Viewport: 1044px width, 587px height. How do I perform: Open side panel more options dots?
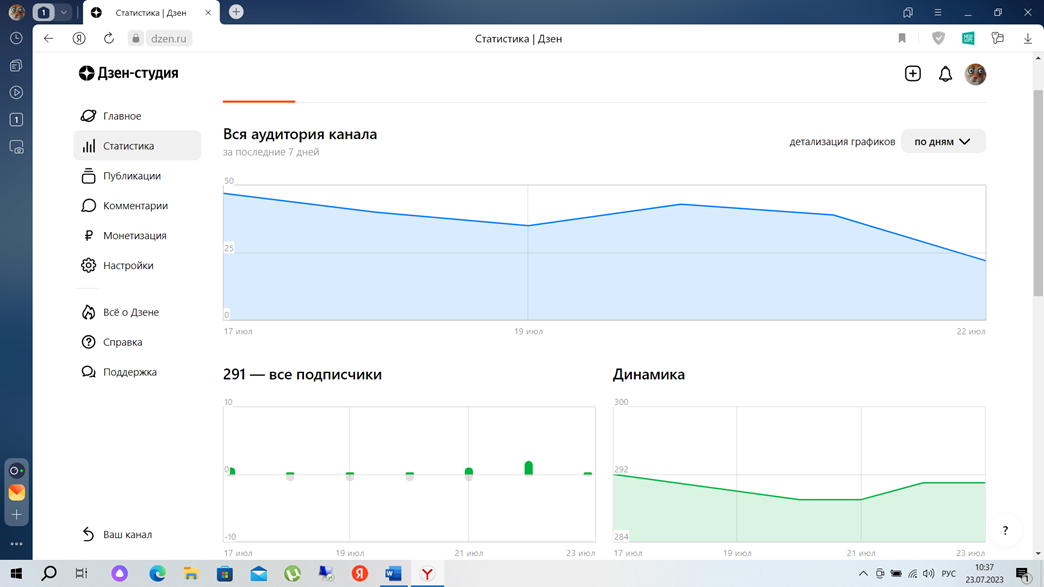coord(17,544)
